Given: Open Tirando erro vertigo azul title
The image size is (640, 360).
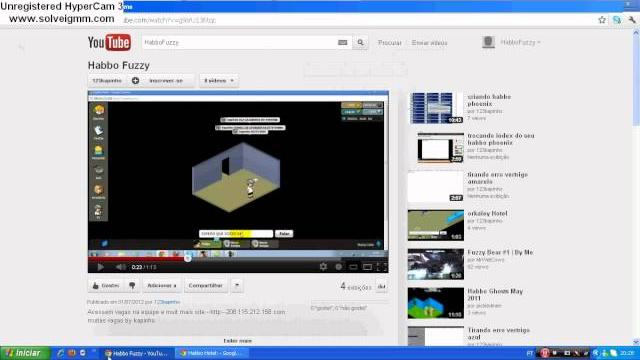Looking at the screenshot, I should point(498,333).
